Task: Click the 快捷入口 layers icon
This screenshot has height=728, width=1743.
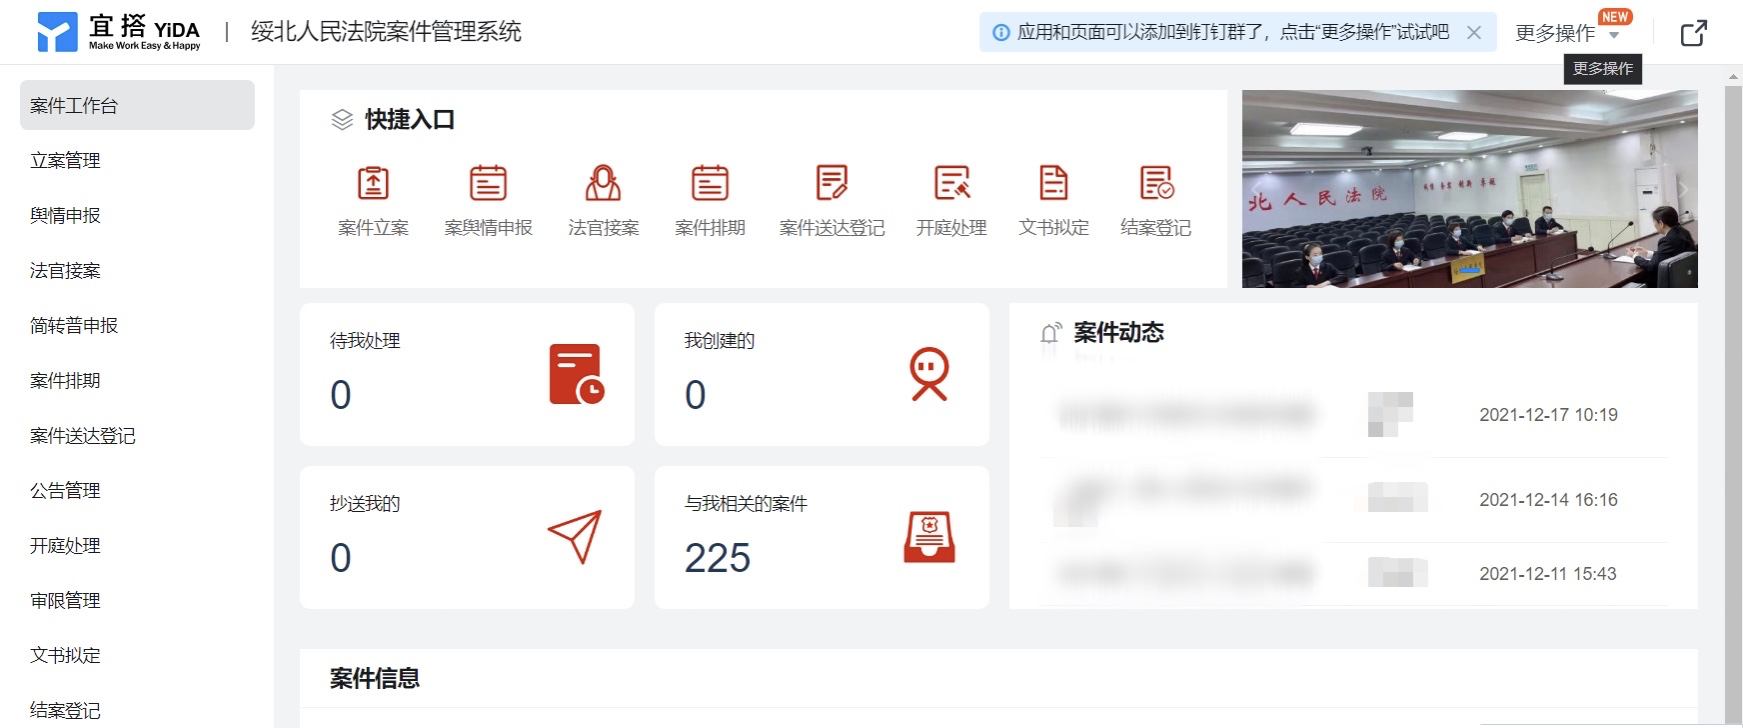Action: (x=342, y=120)
